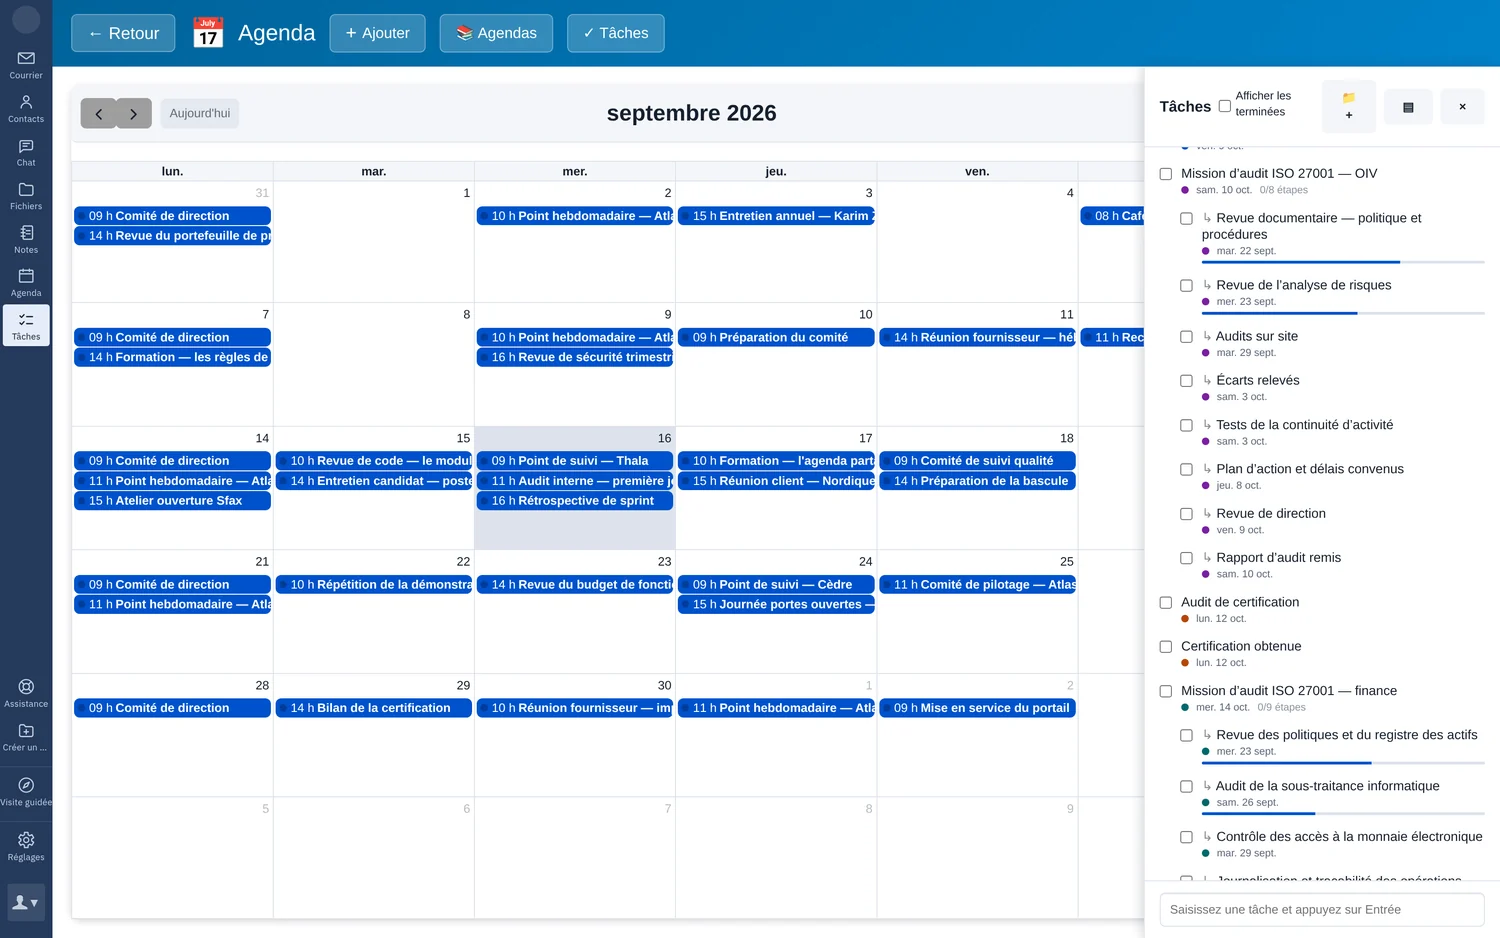
Task: Start the Visite guidée
Action: click(x=26, y=793)
